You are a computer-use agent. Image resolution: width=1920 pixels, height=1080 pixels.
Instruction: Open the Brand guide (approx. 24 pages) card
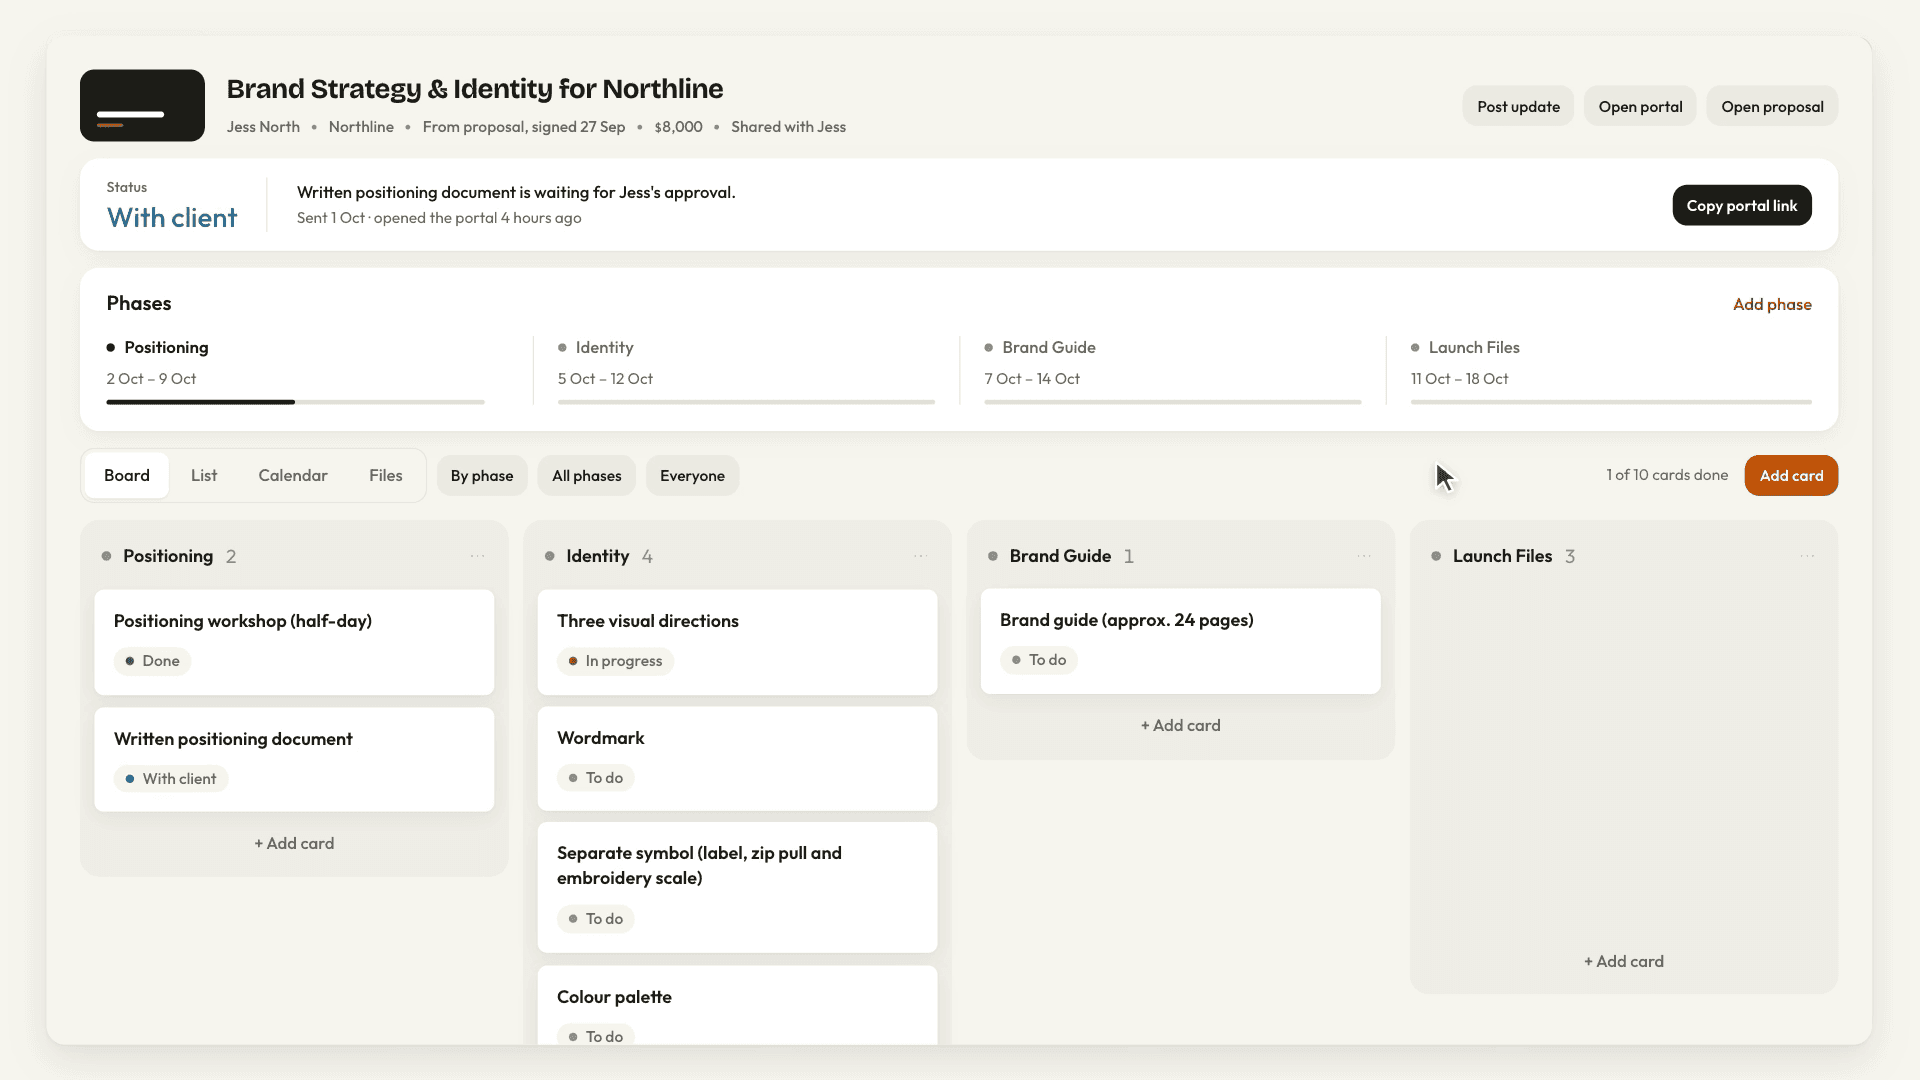1180,641
